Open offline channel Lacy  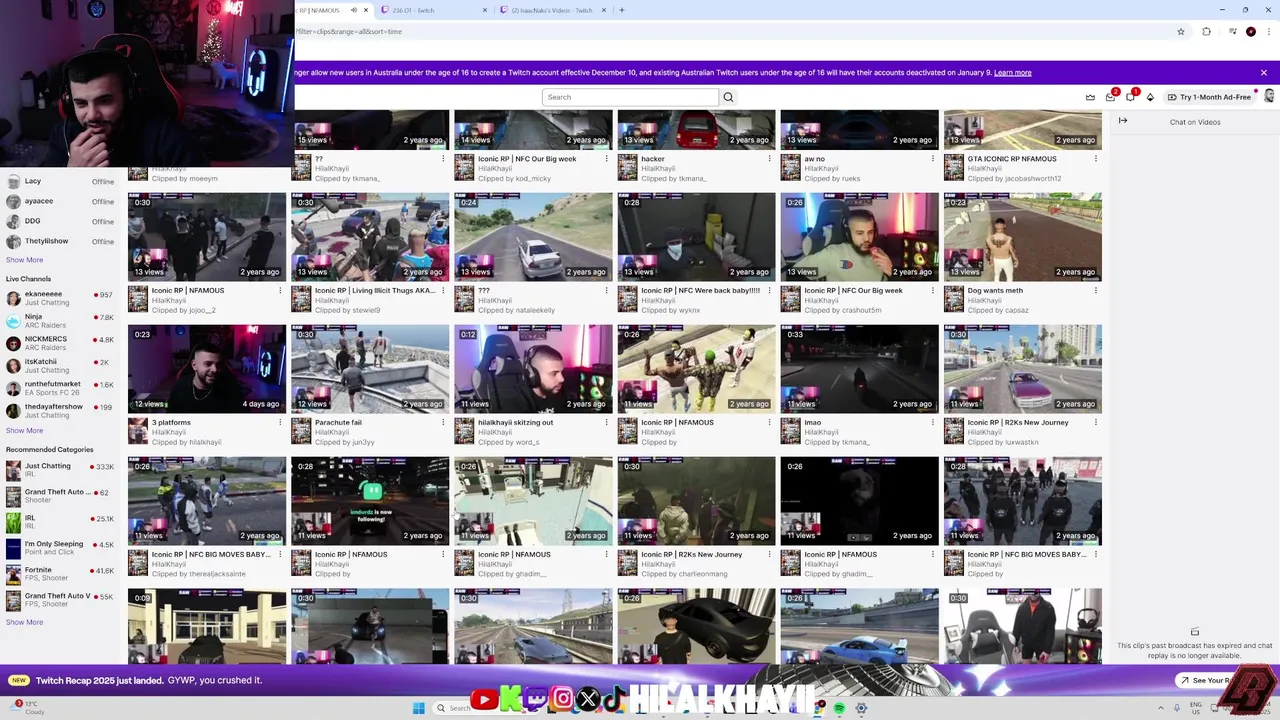tap(60, 181)
